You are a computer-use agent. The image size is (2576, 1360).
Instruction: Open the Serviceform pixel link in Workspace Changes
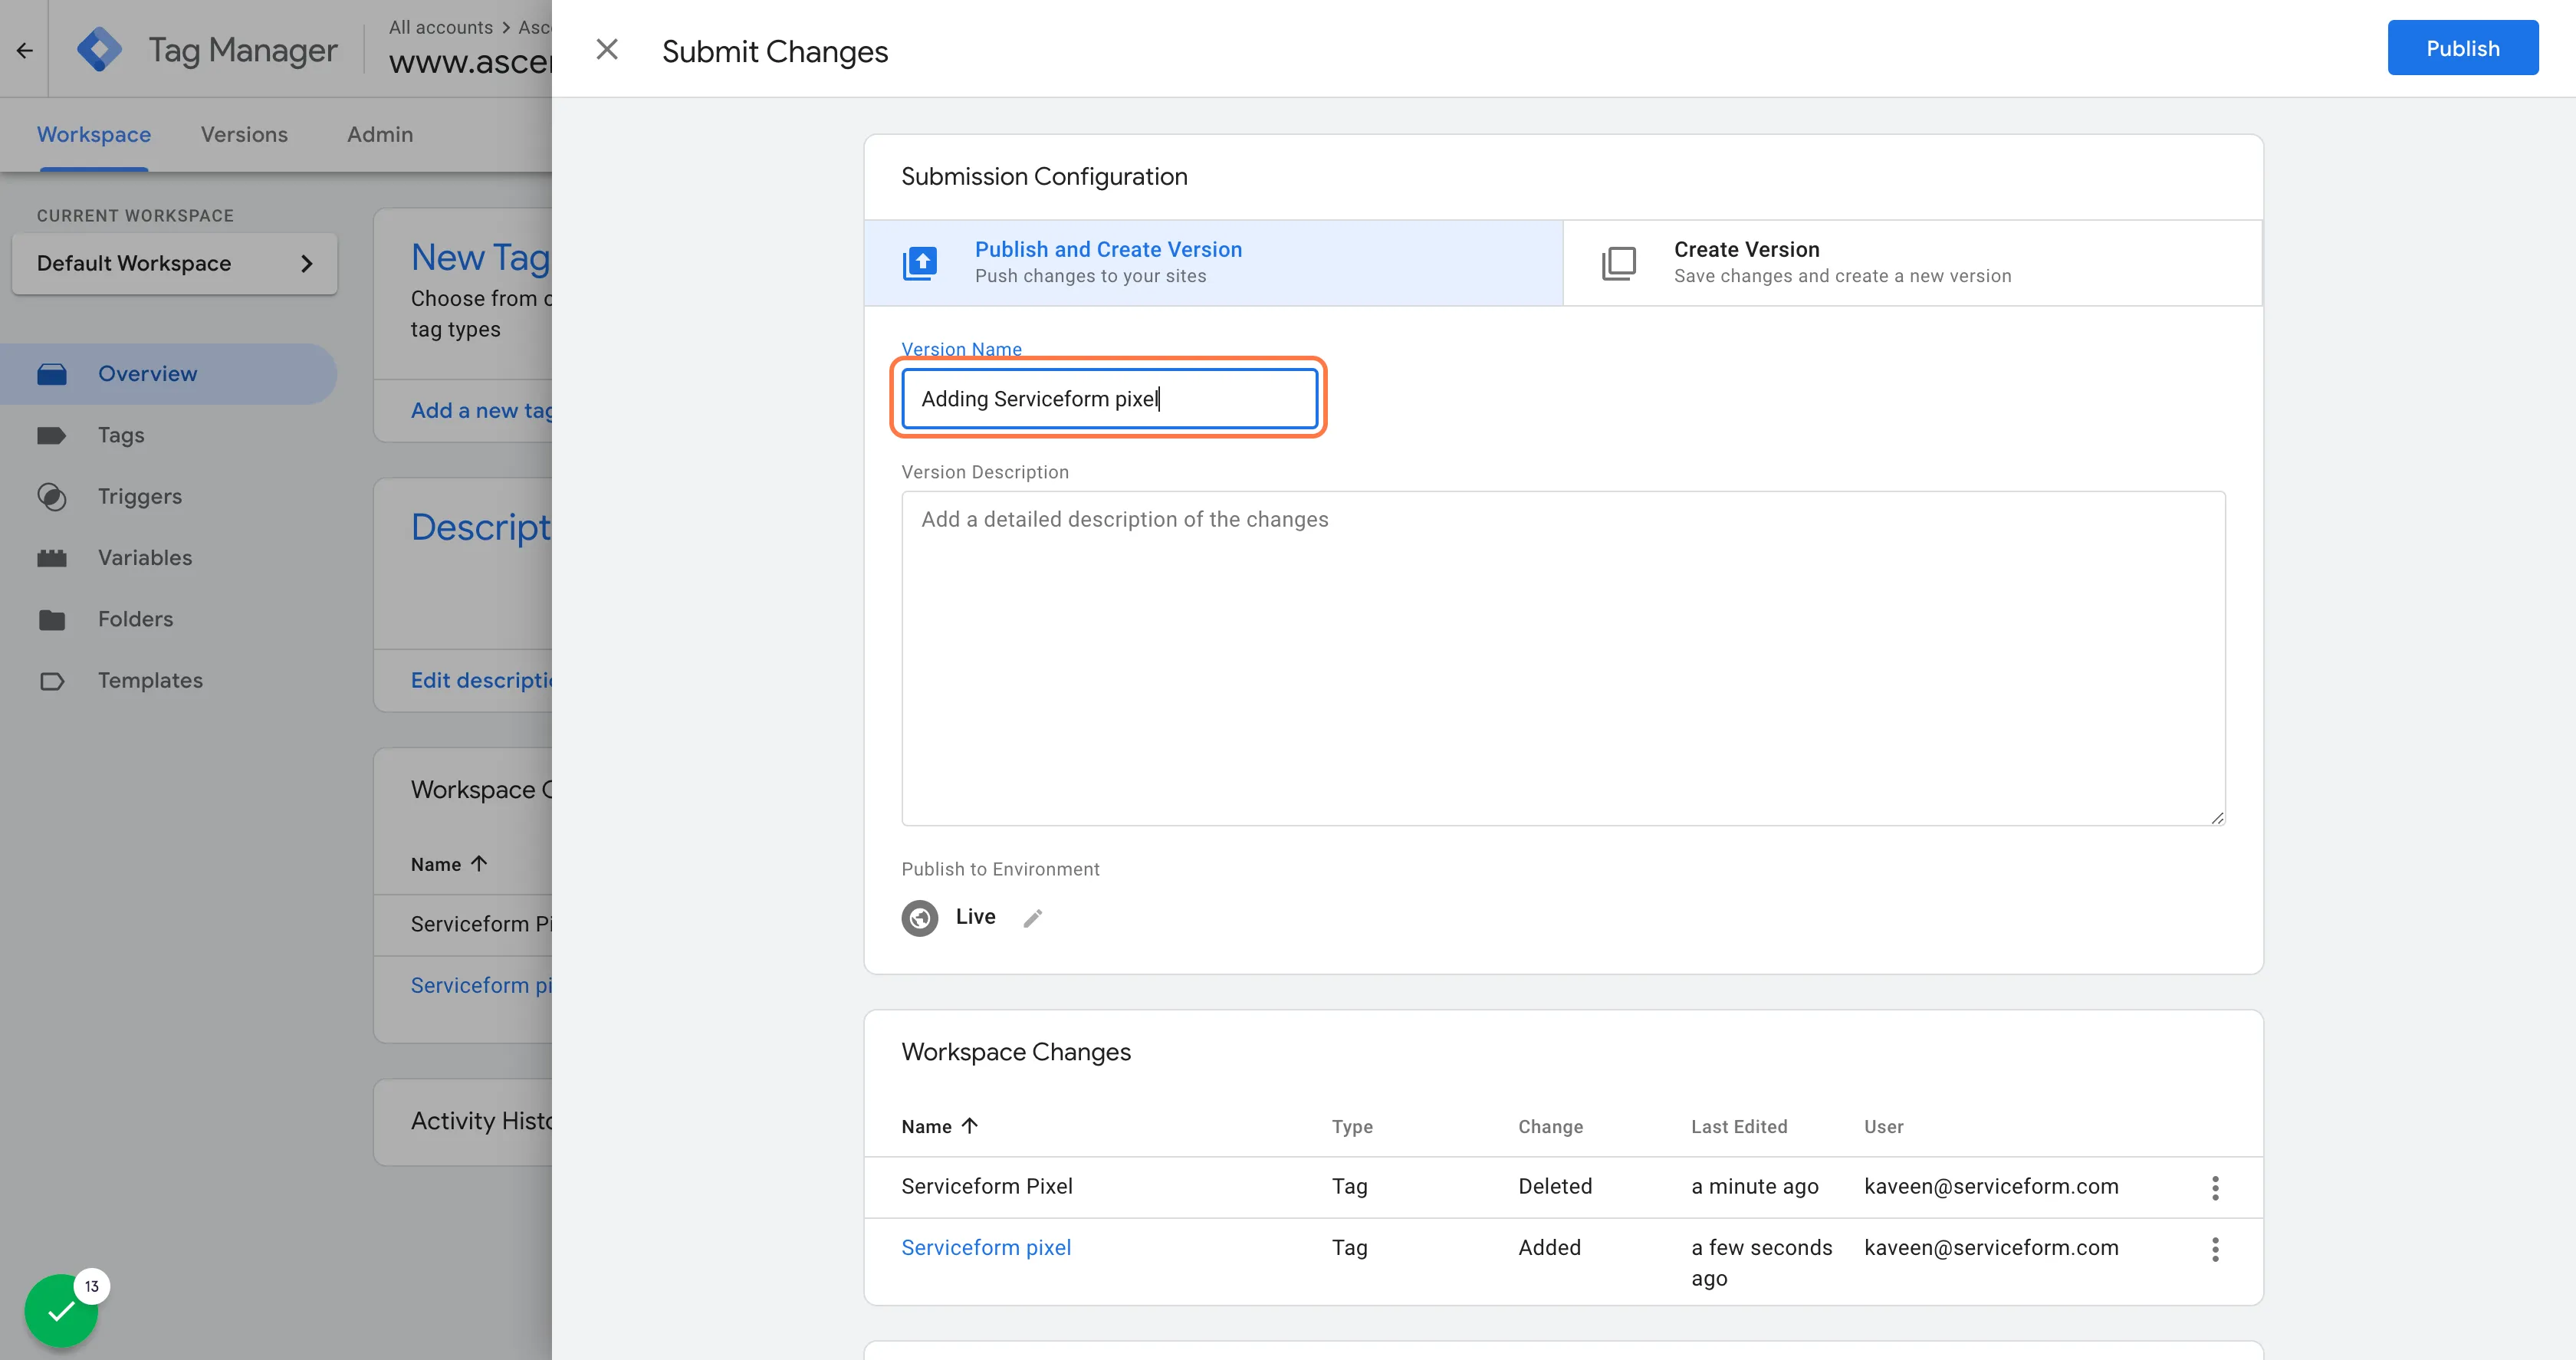(985, 1247)
